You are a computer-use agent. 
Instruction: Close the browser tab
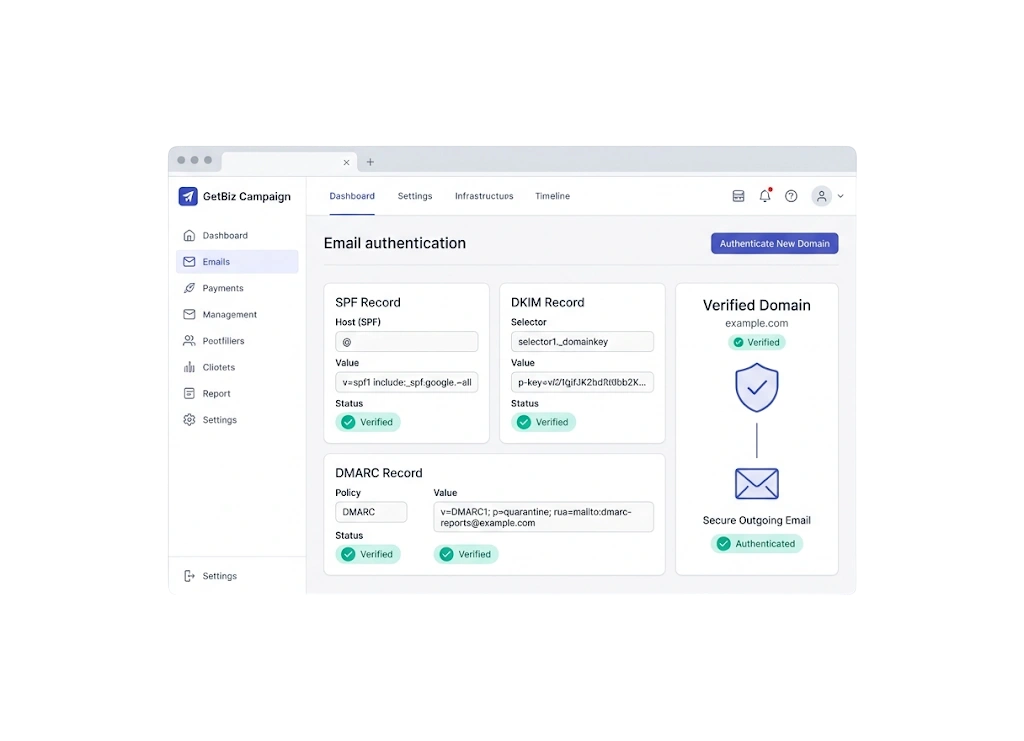click(x=346, y=163)
